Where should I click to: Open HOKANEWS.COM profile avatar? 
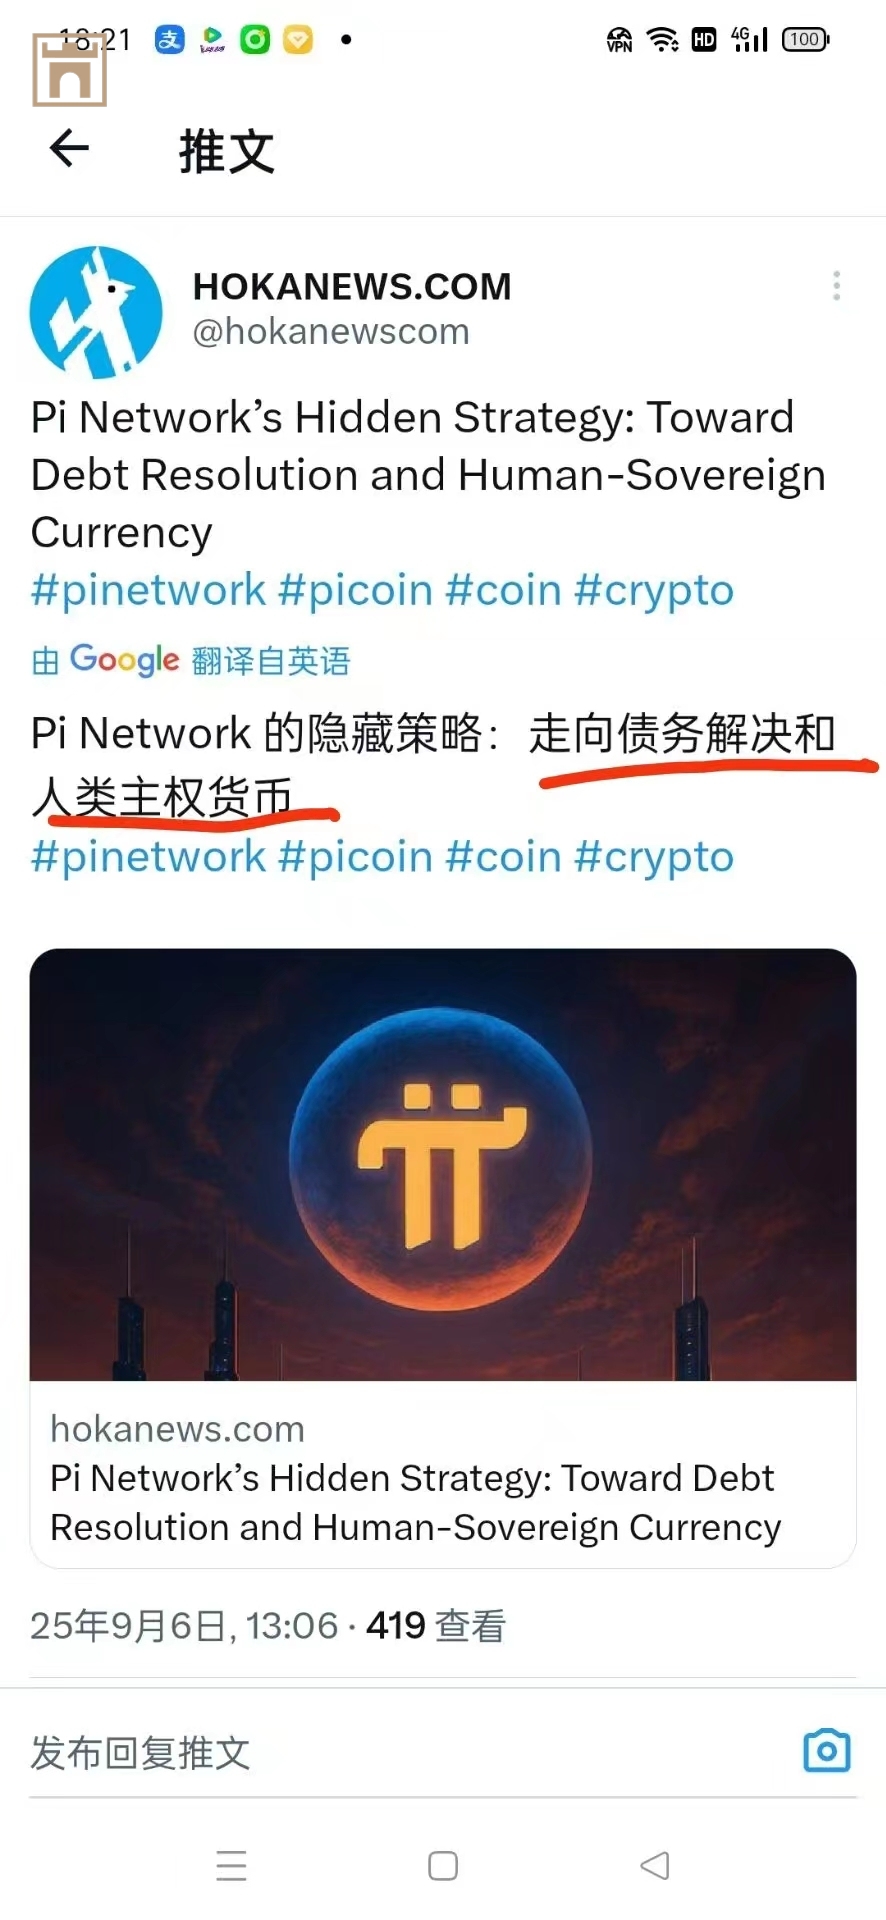click(x=96, y=312)
